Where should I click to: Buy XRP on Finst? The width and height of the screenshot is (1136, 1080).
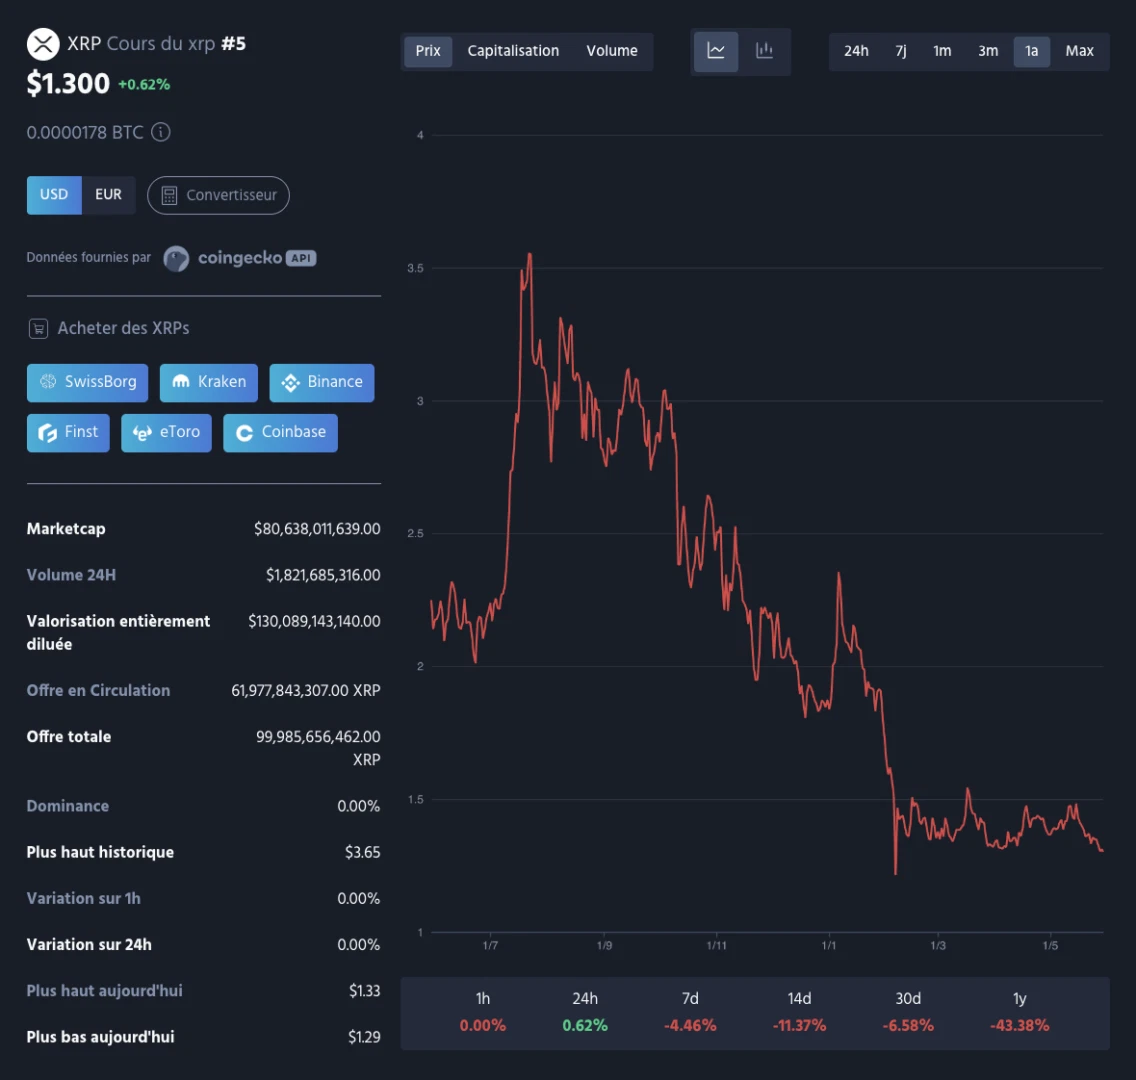[x=68, y=433]
